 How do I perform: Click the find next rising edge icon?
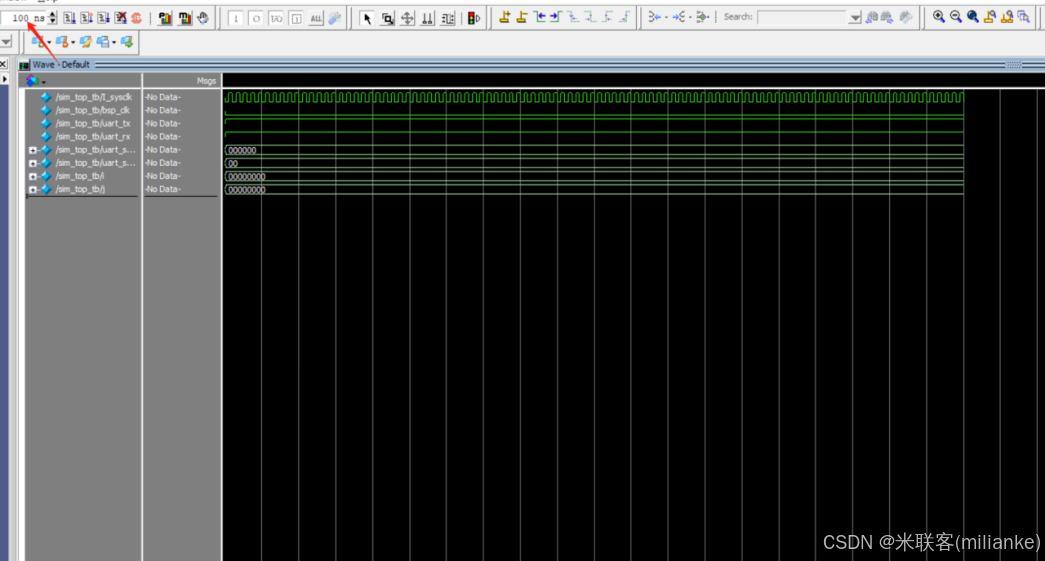pos(624,17)
